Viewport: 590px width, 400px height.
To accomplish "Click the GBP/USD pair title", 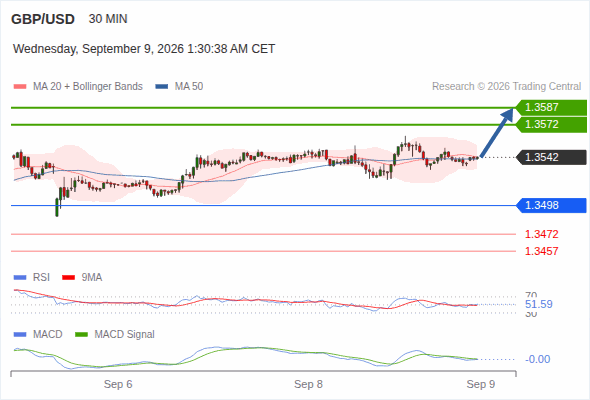I will [43, 19].
